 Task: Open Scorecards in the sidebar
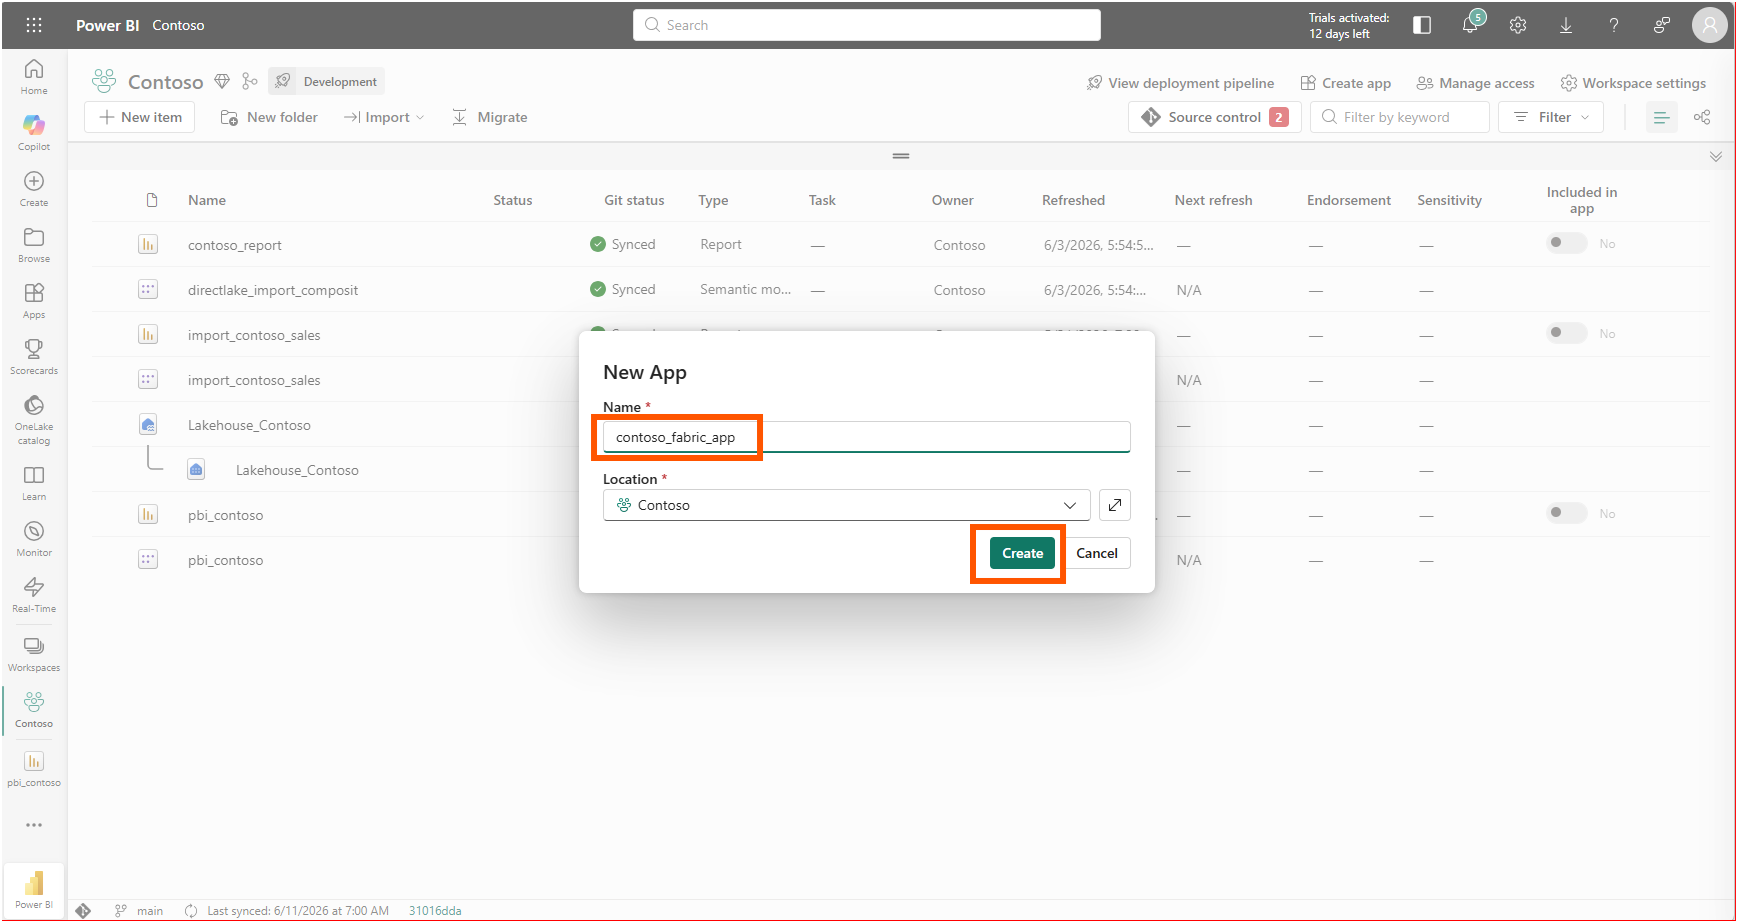tap(34, 356)
